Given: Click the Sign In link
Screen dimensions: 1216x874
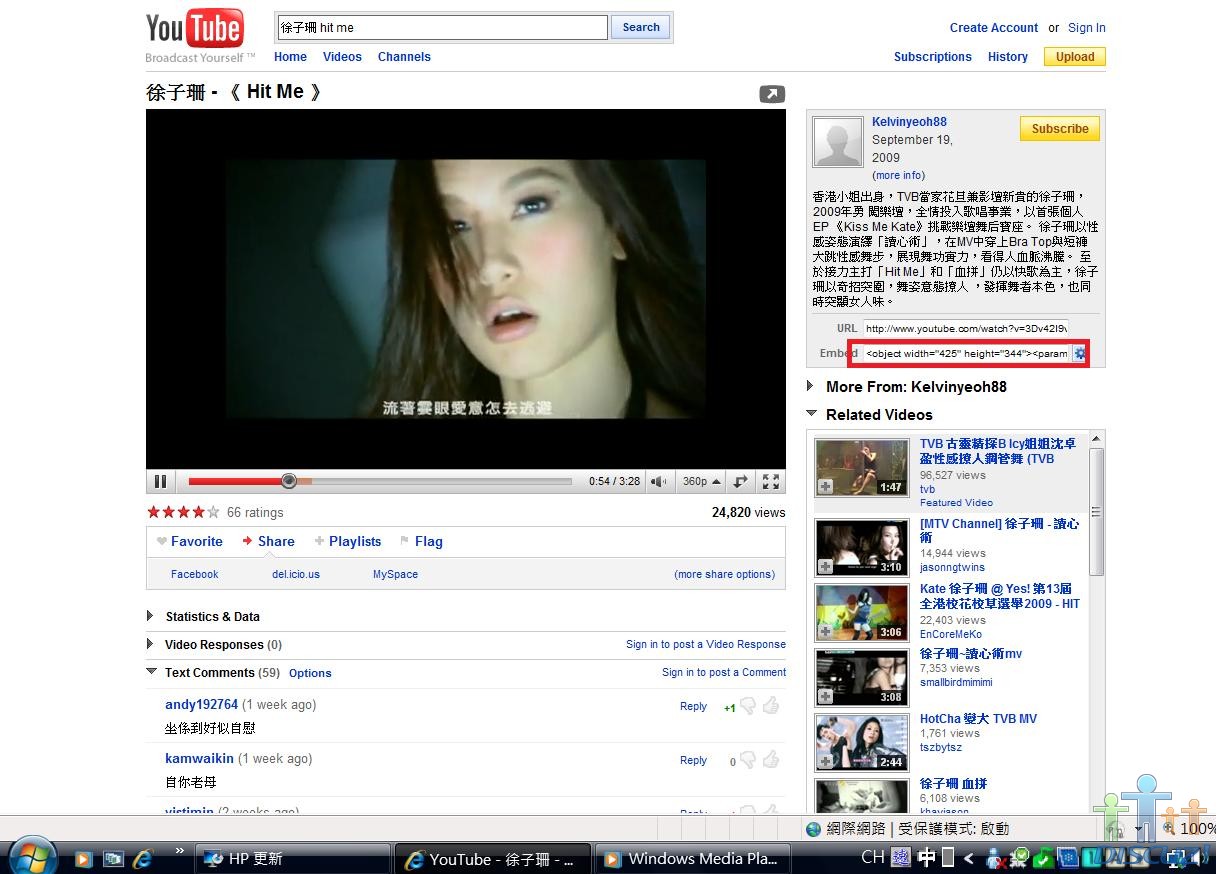Looking at the screenshot, I should [x=1087, y=28].
